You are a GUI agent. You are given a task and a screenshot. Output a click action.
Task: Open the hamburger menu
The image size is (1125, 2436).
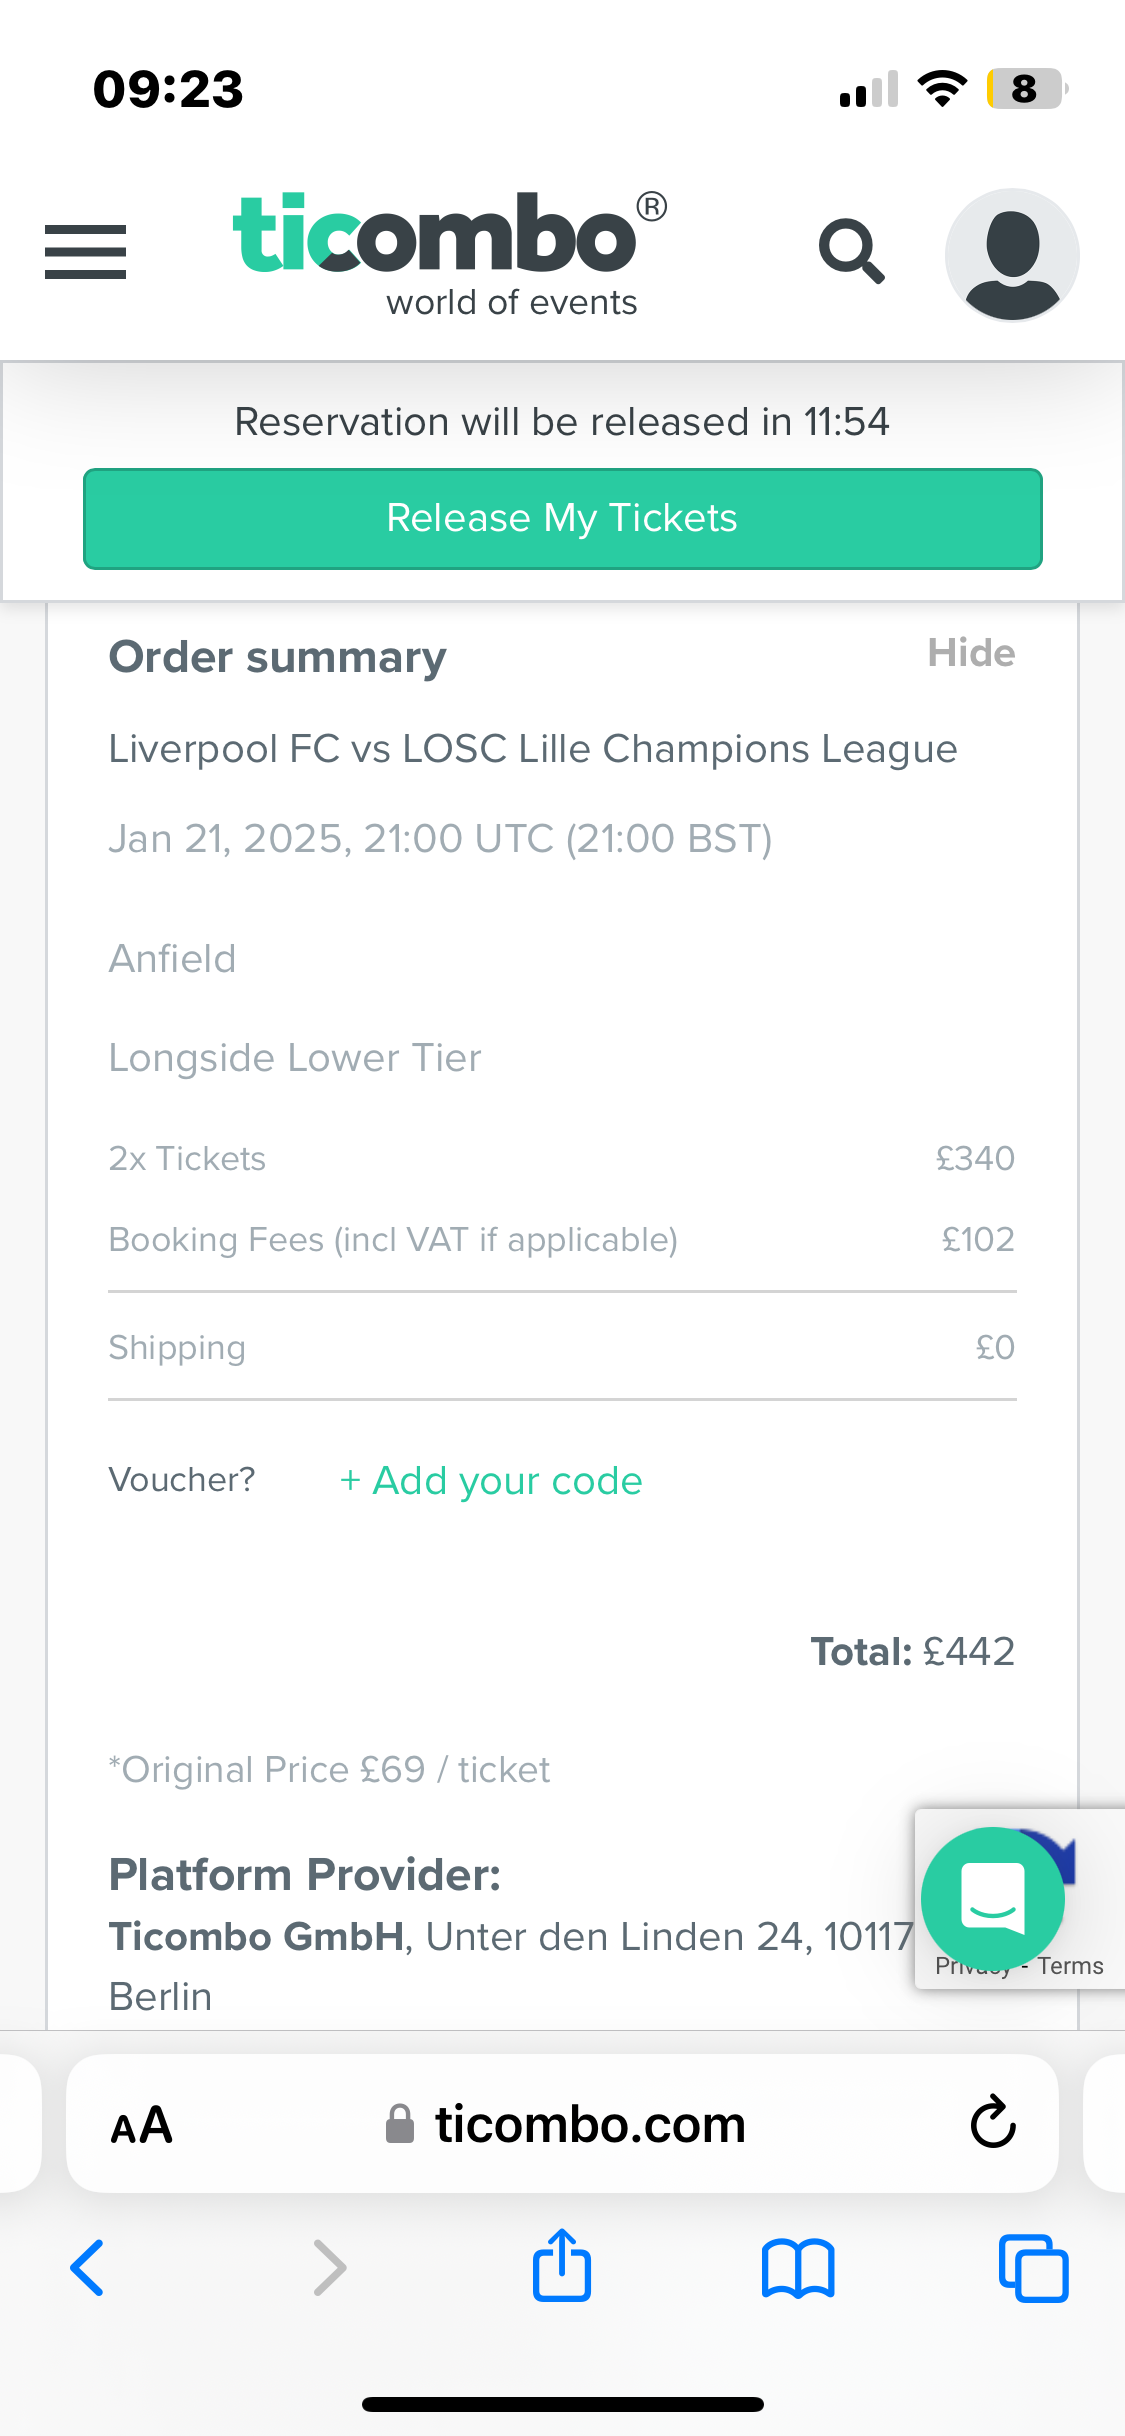pos(85,251)
